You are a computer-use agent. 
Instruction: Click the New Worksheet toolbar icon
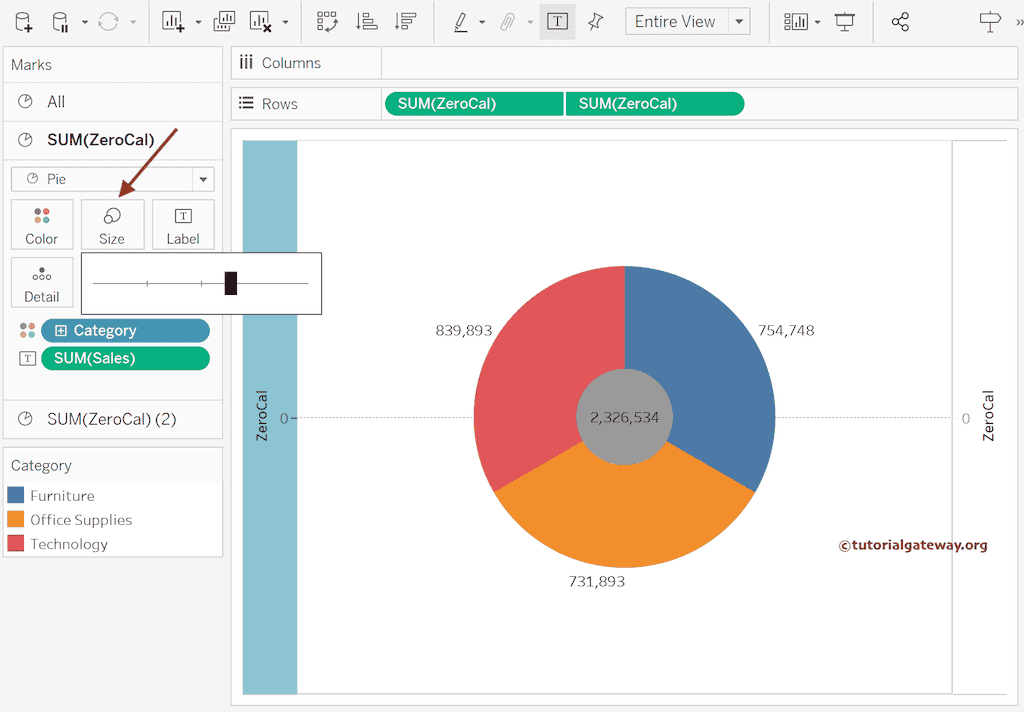tap(173, 21)
